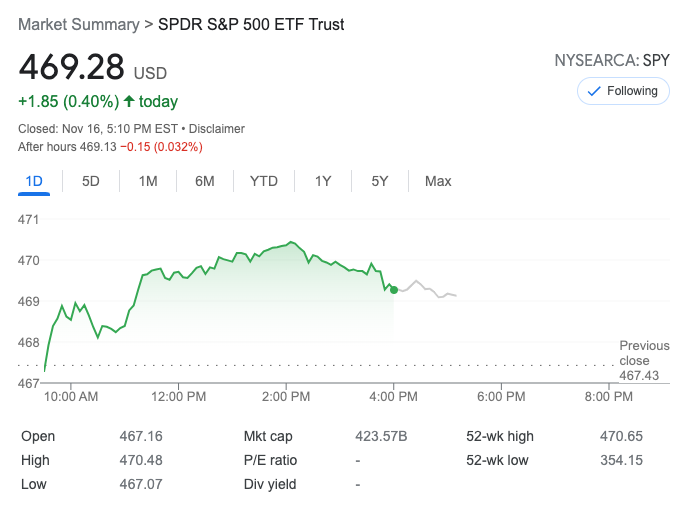The height and width of the screenshot is (506, 691).
Task: Click the Mkt cap value 423.57B
Action: click(x=381, y=436)
